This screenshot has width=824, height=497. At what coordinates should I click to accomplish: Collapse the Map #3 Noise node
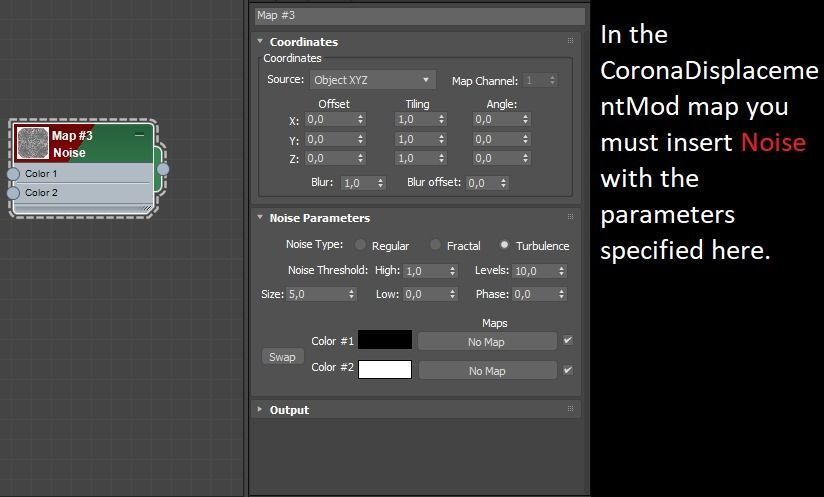point(139,135)
